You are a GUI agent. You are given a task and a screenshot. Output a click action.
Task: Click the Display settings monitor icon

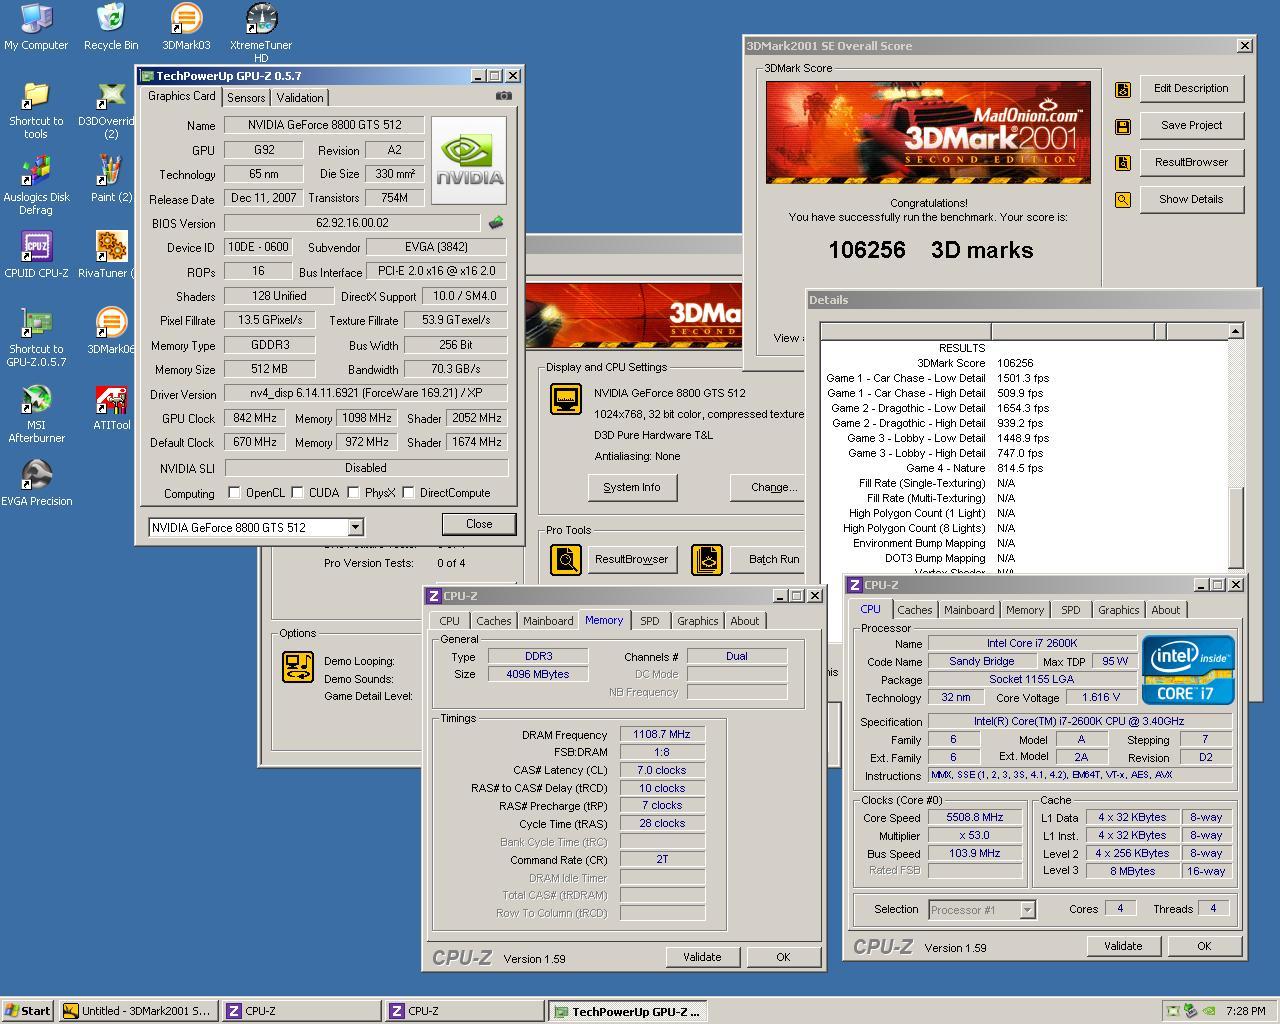coord(566,399)
